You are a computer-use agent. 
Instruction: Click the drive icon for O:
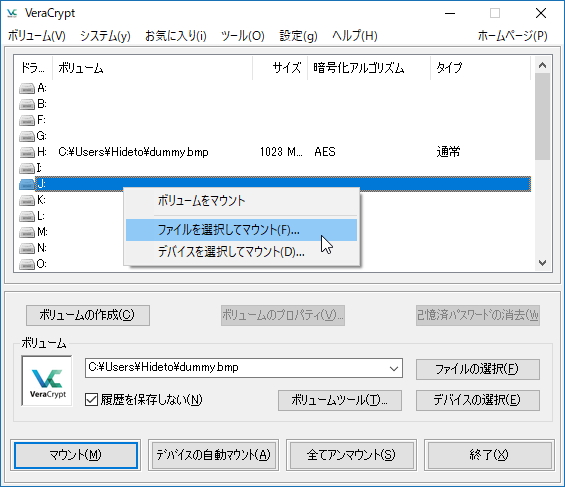click(x=27, y=264)
